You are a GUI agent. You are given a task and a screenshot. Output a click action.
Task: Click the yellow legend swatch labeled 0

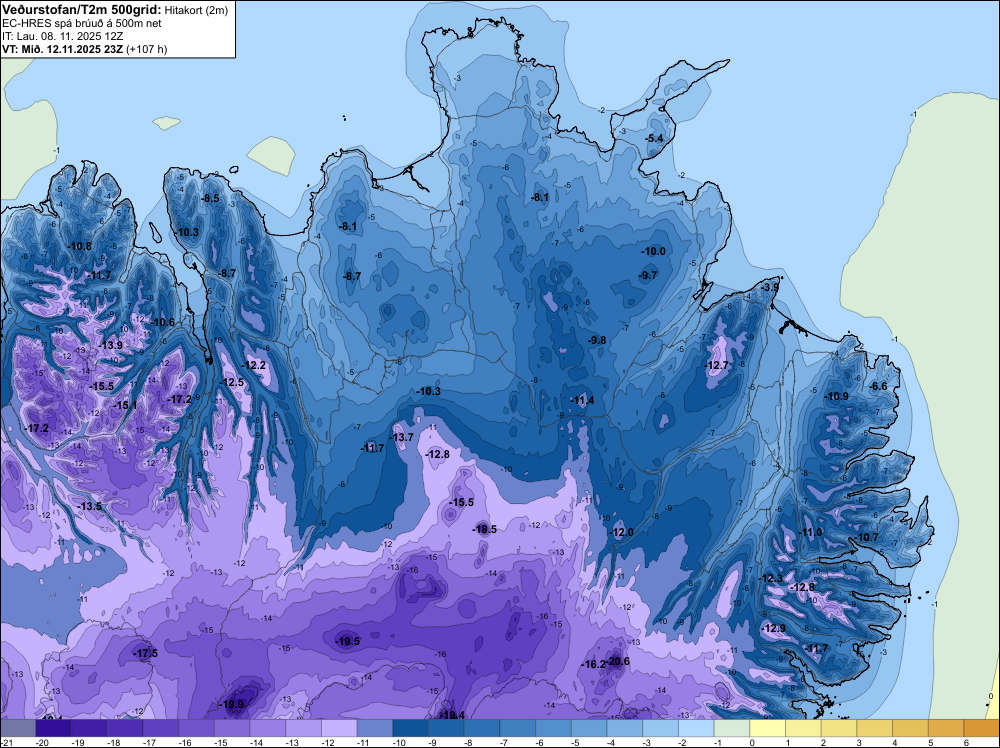tap(768, 728)
